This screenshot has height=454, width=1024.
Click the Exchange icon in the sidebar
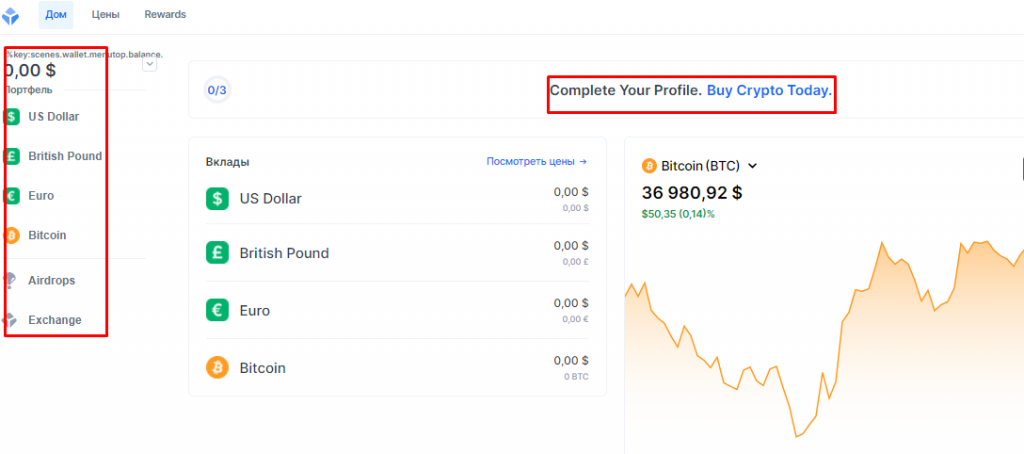point(11,320)
